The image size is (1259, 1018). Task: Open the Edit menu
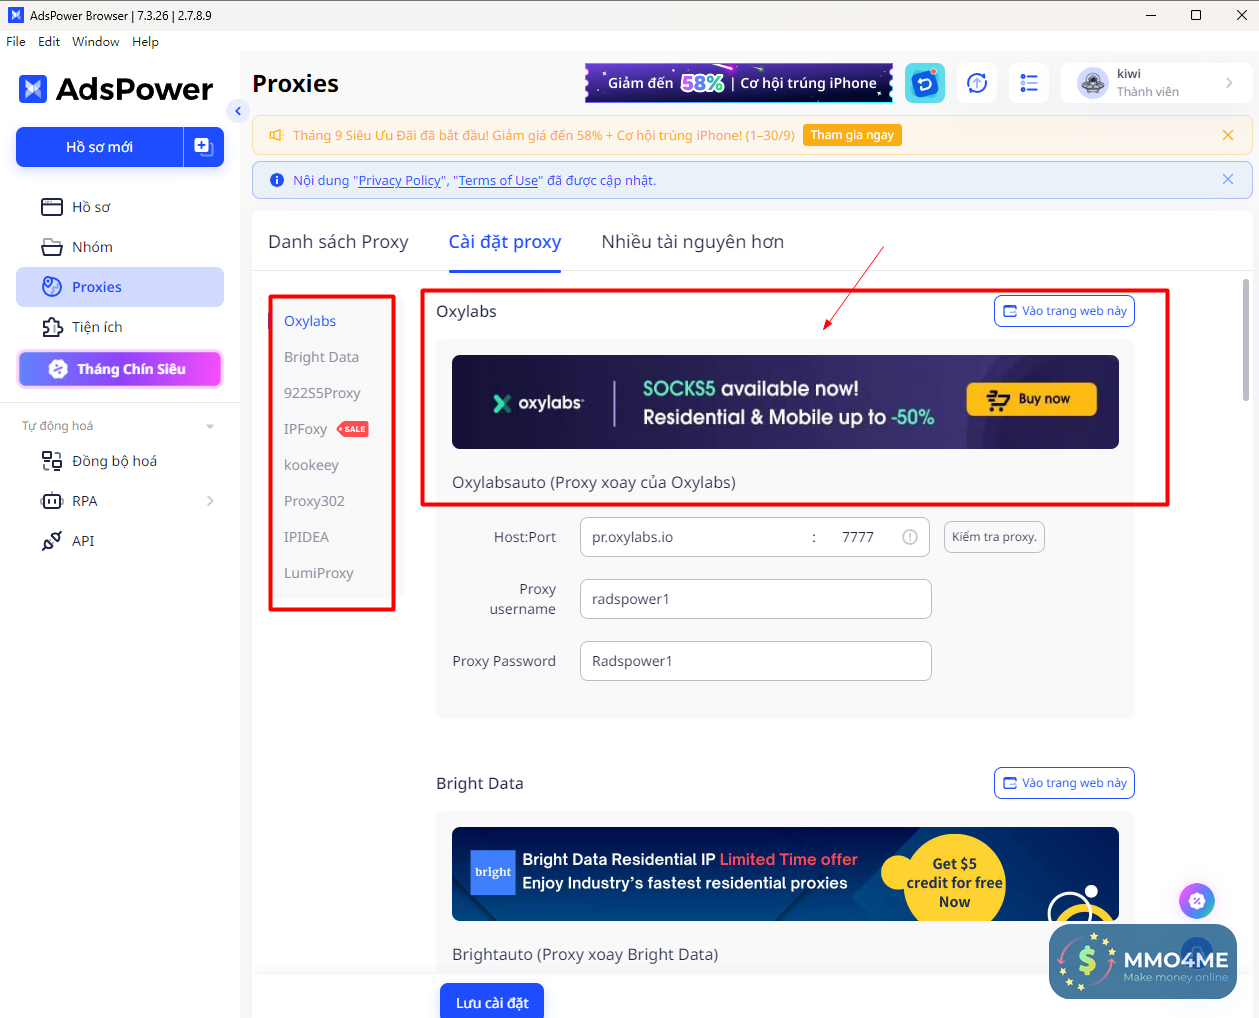pyautogui.click(x=49, y=42)
